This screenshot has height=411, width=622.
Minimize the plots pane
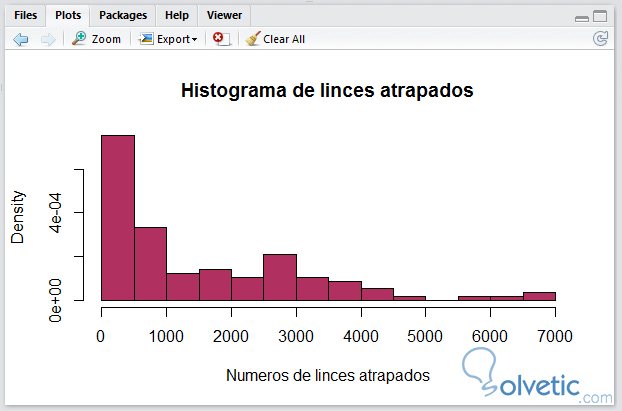pyautogui.click(x=582, y=18)
